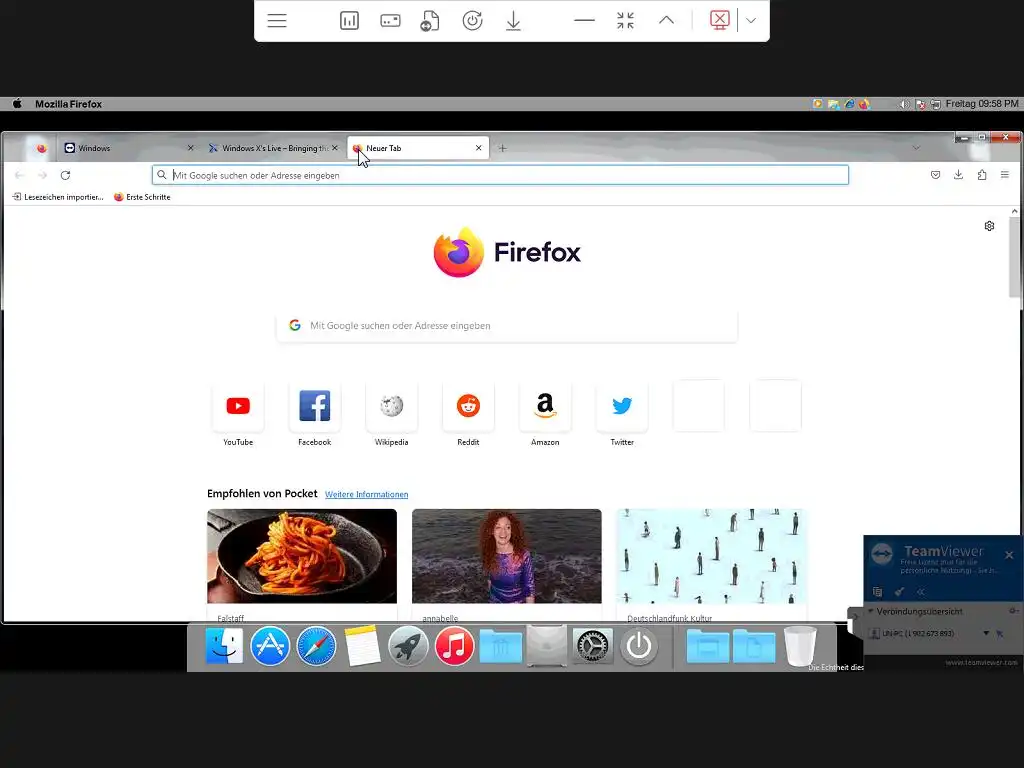Go back with the left arrow button

coord(19,175)
